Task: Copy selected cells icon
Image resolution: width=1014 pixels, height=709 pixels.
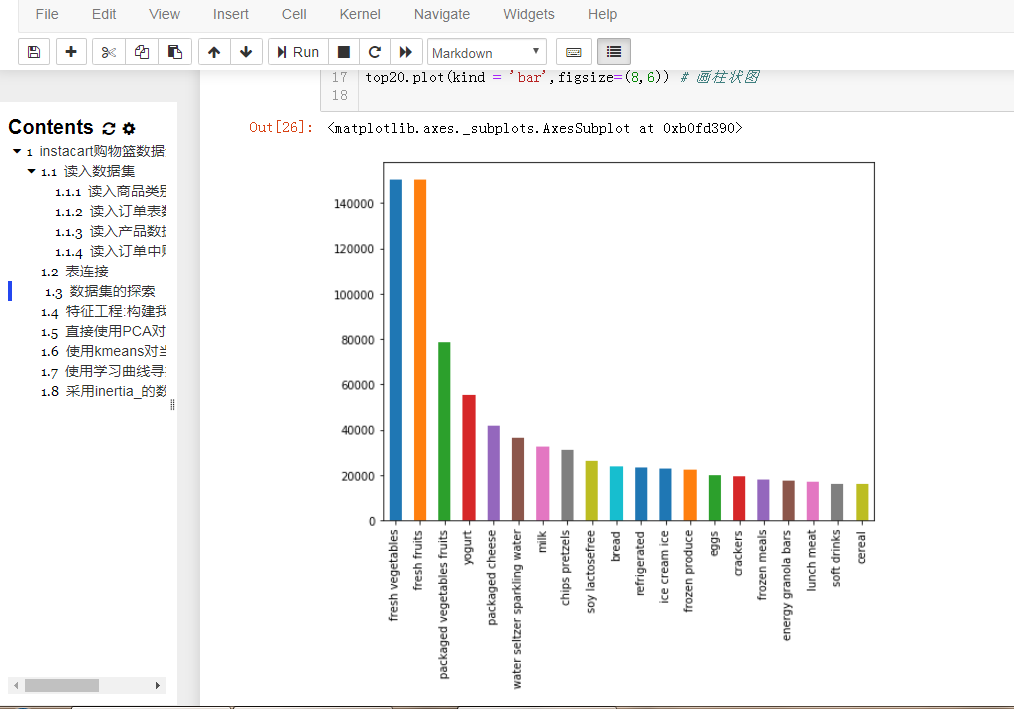Action: 142,52
